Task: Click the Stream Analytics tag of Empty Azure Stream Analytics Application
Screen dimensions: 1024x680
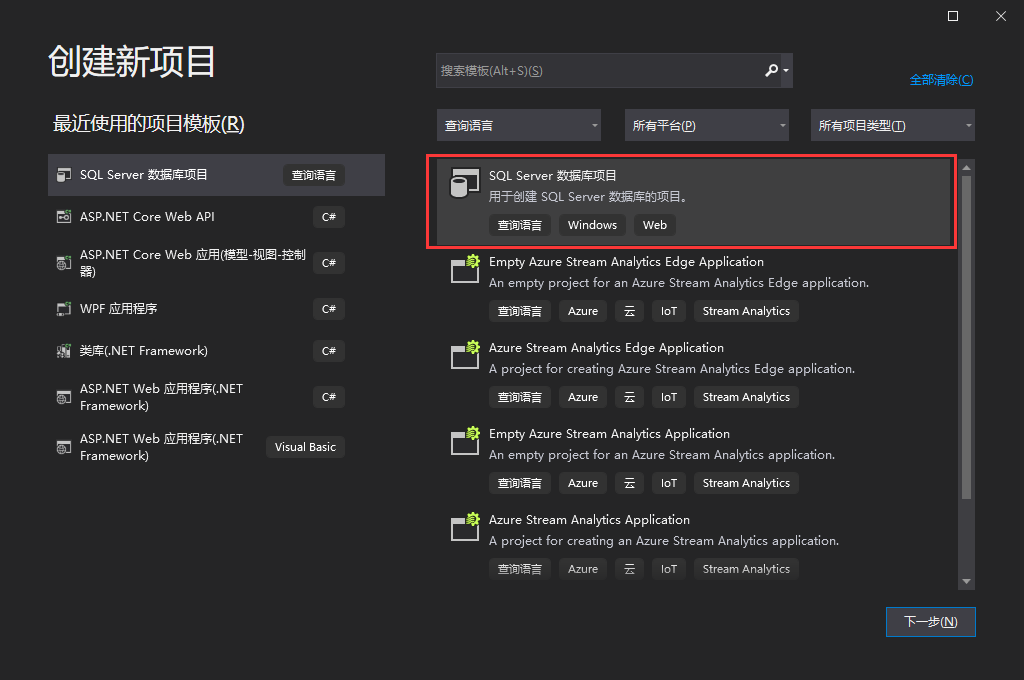Action: (746, 483)
